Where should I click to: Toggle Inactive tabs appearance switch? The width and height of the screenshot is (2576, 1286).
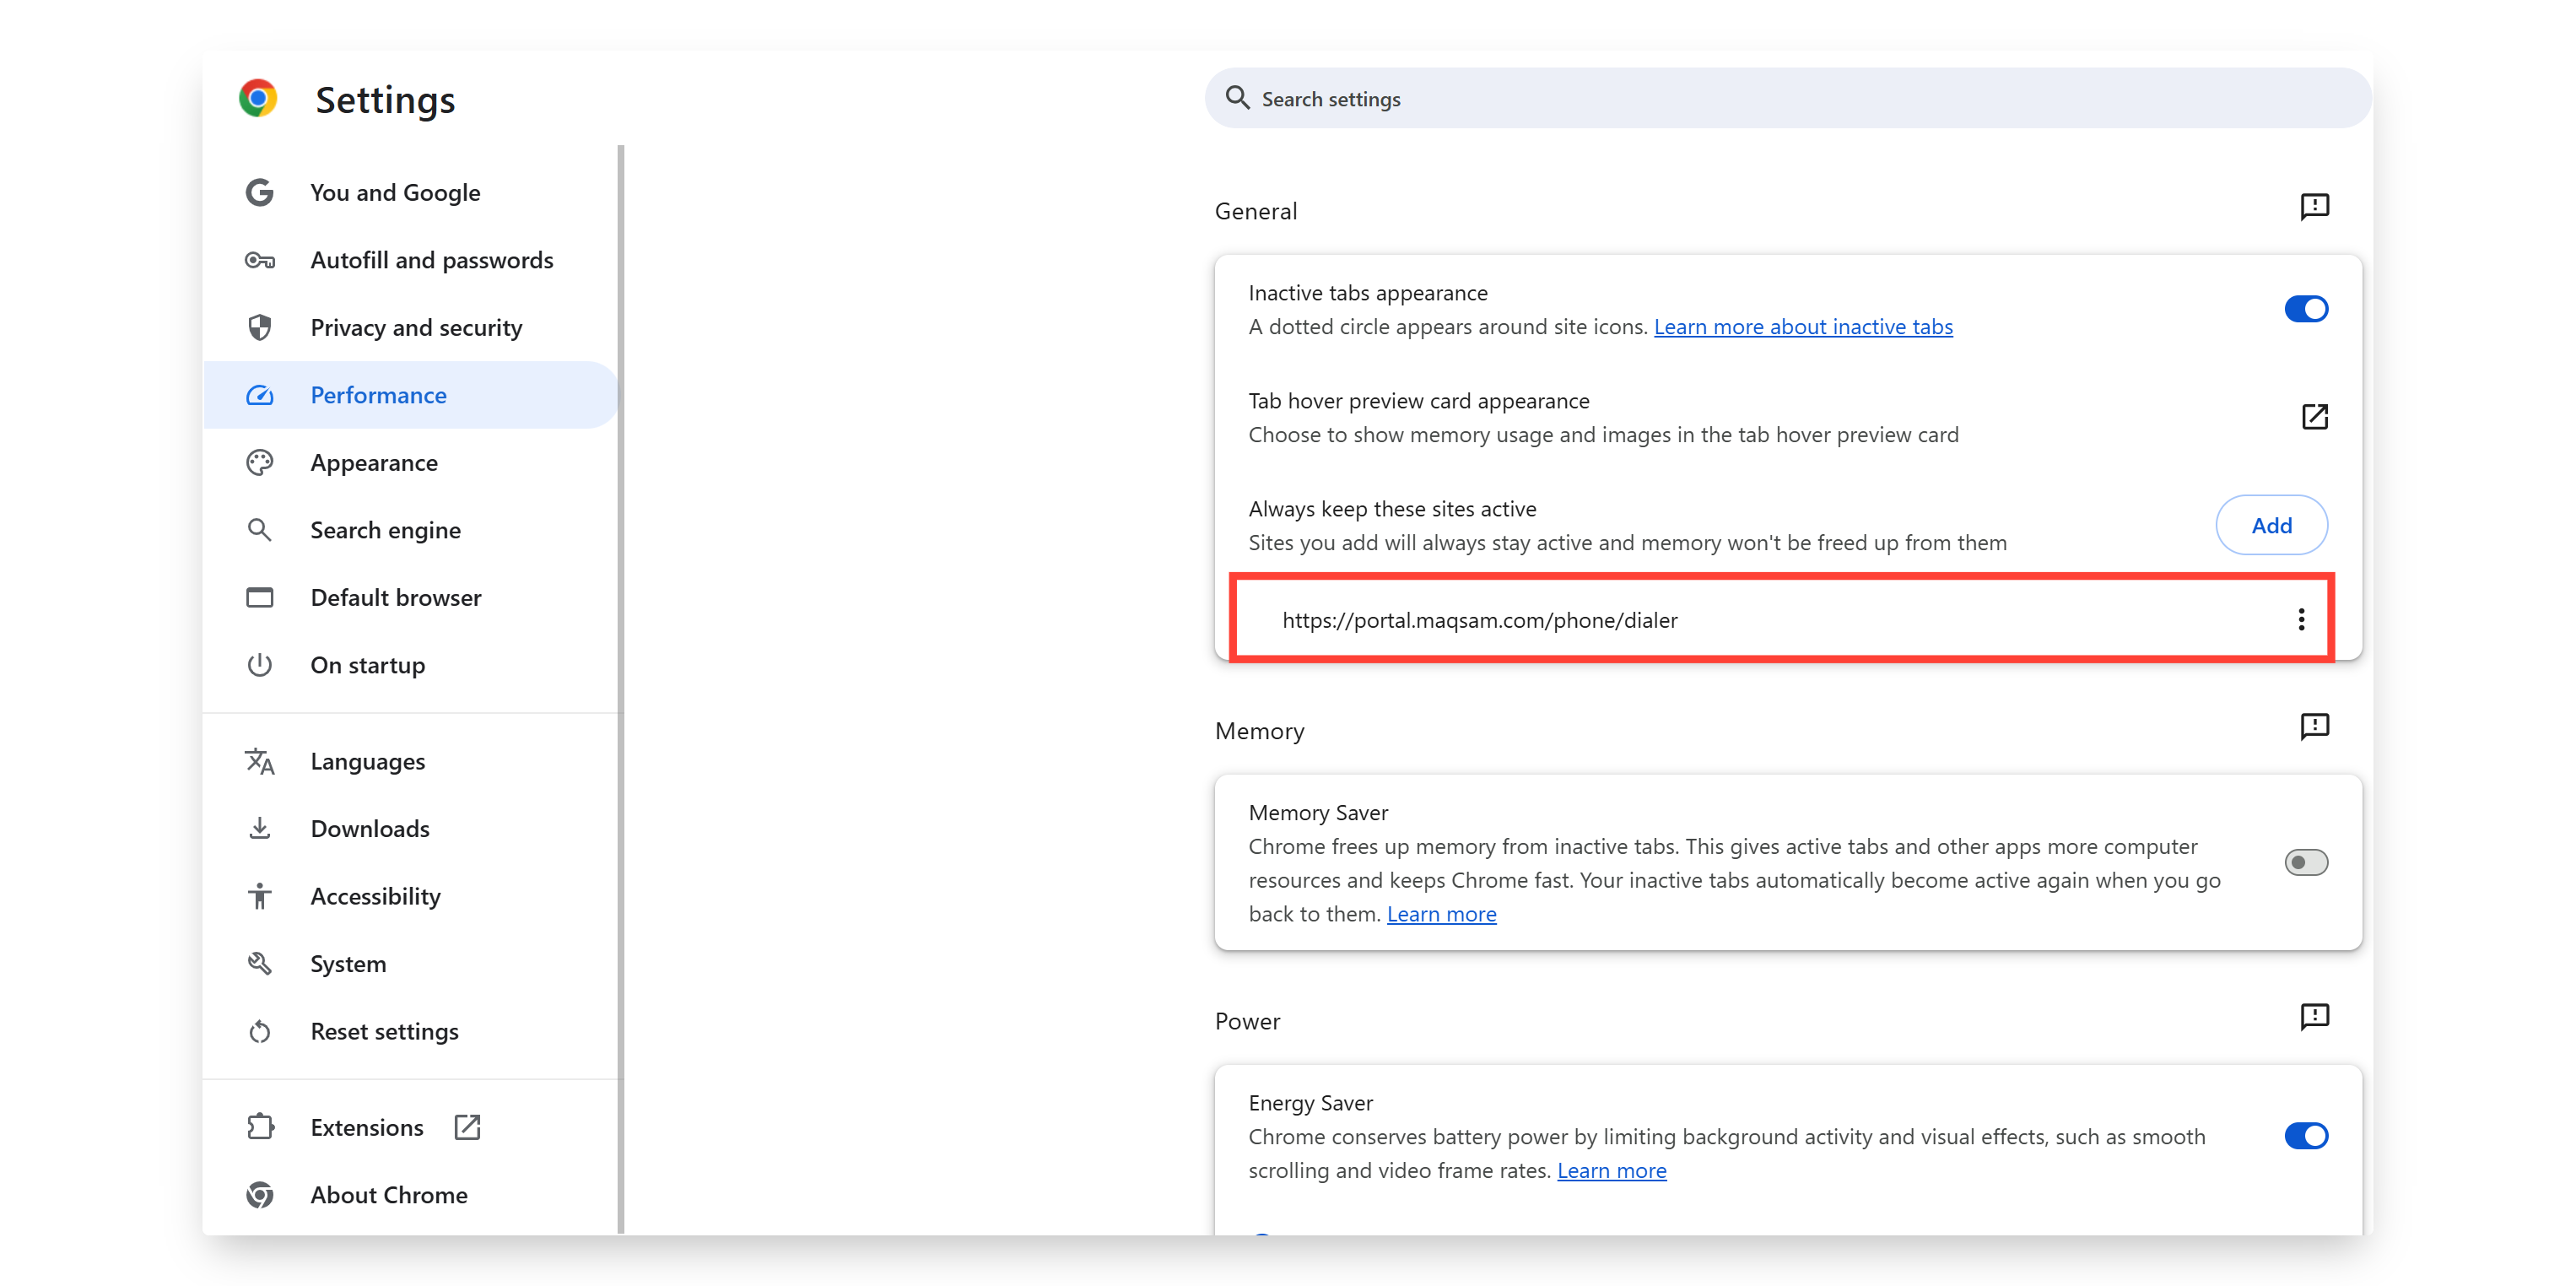[x=2306, y=309]
